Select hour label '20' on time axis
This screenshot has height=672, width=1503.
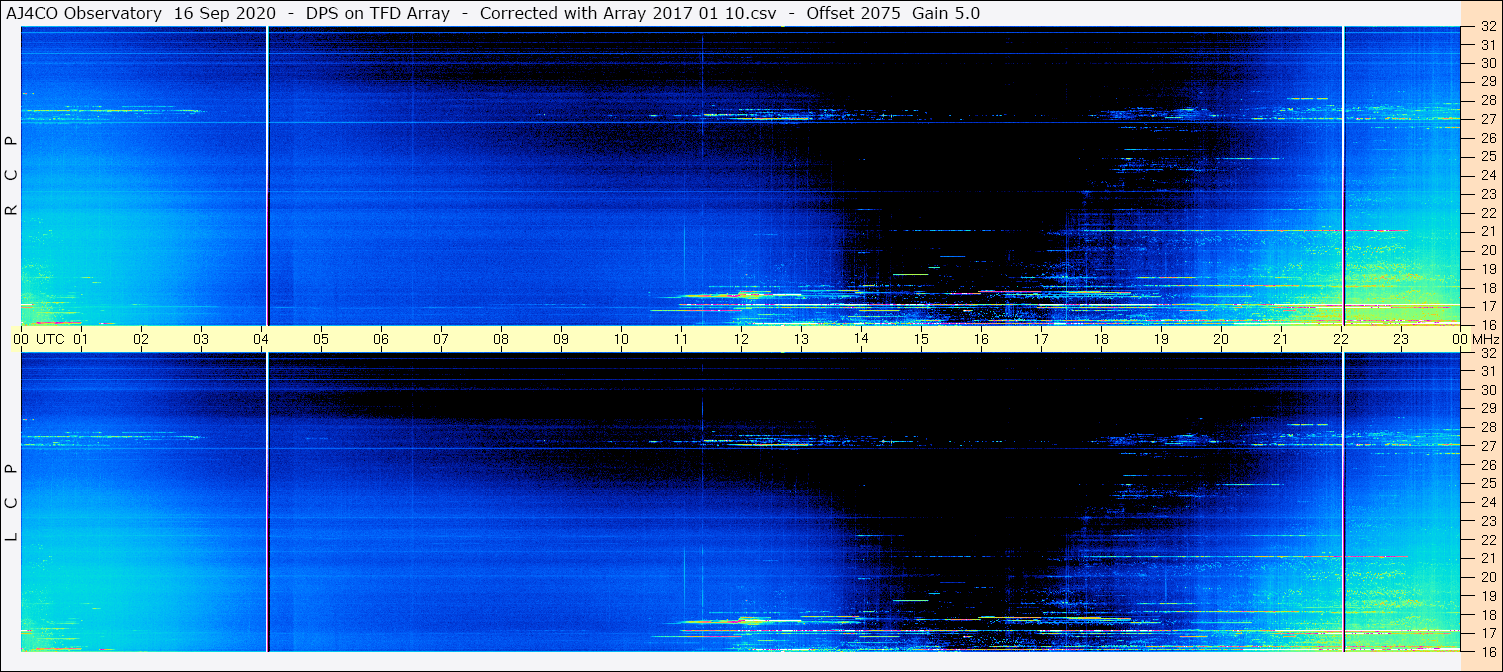click(1221, 339)
